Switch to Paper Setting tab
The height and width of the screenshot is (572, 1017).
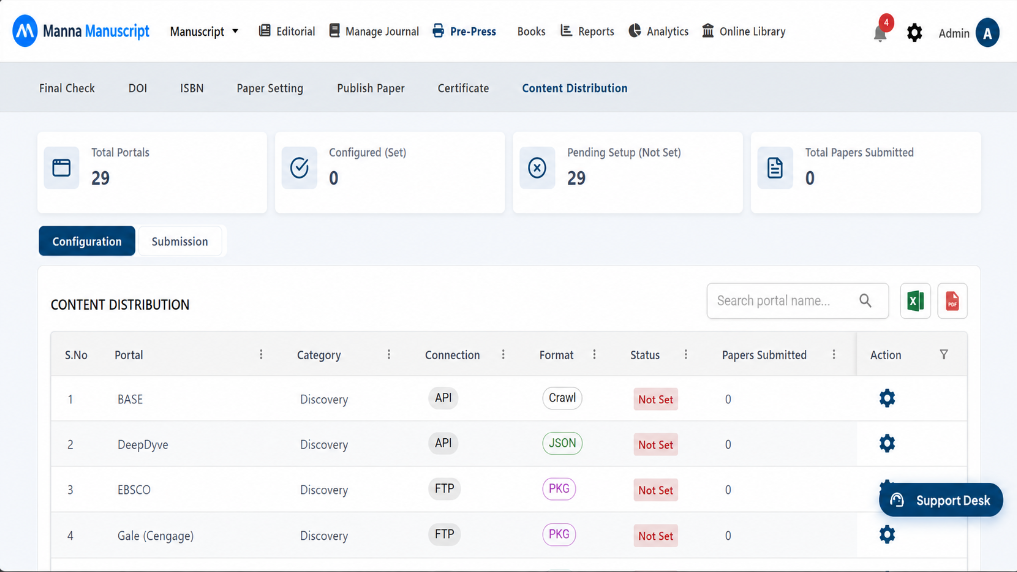[x=270, y=88]
